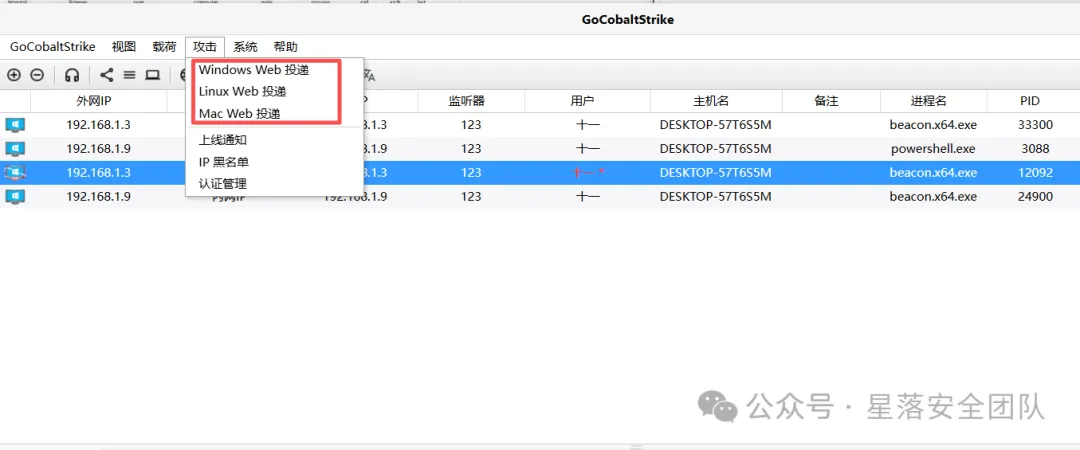Select the 上线通知 menu entry

(222, 141)
